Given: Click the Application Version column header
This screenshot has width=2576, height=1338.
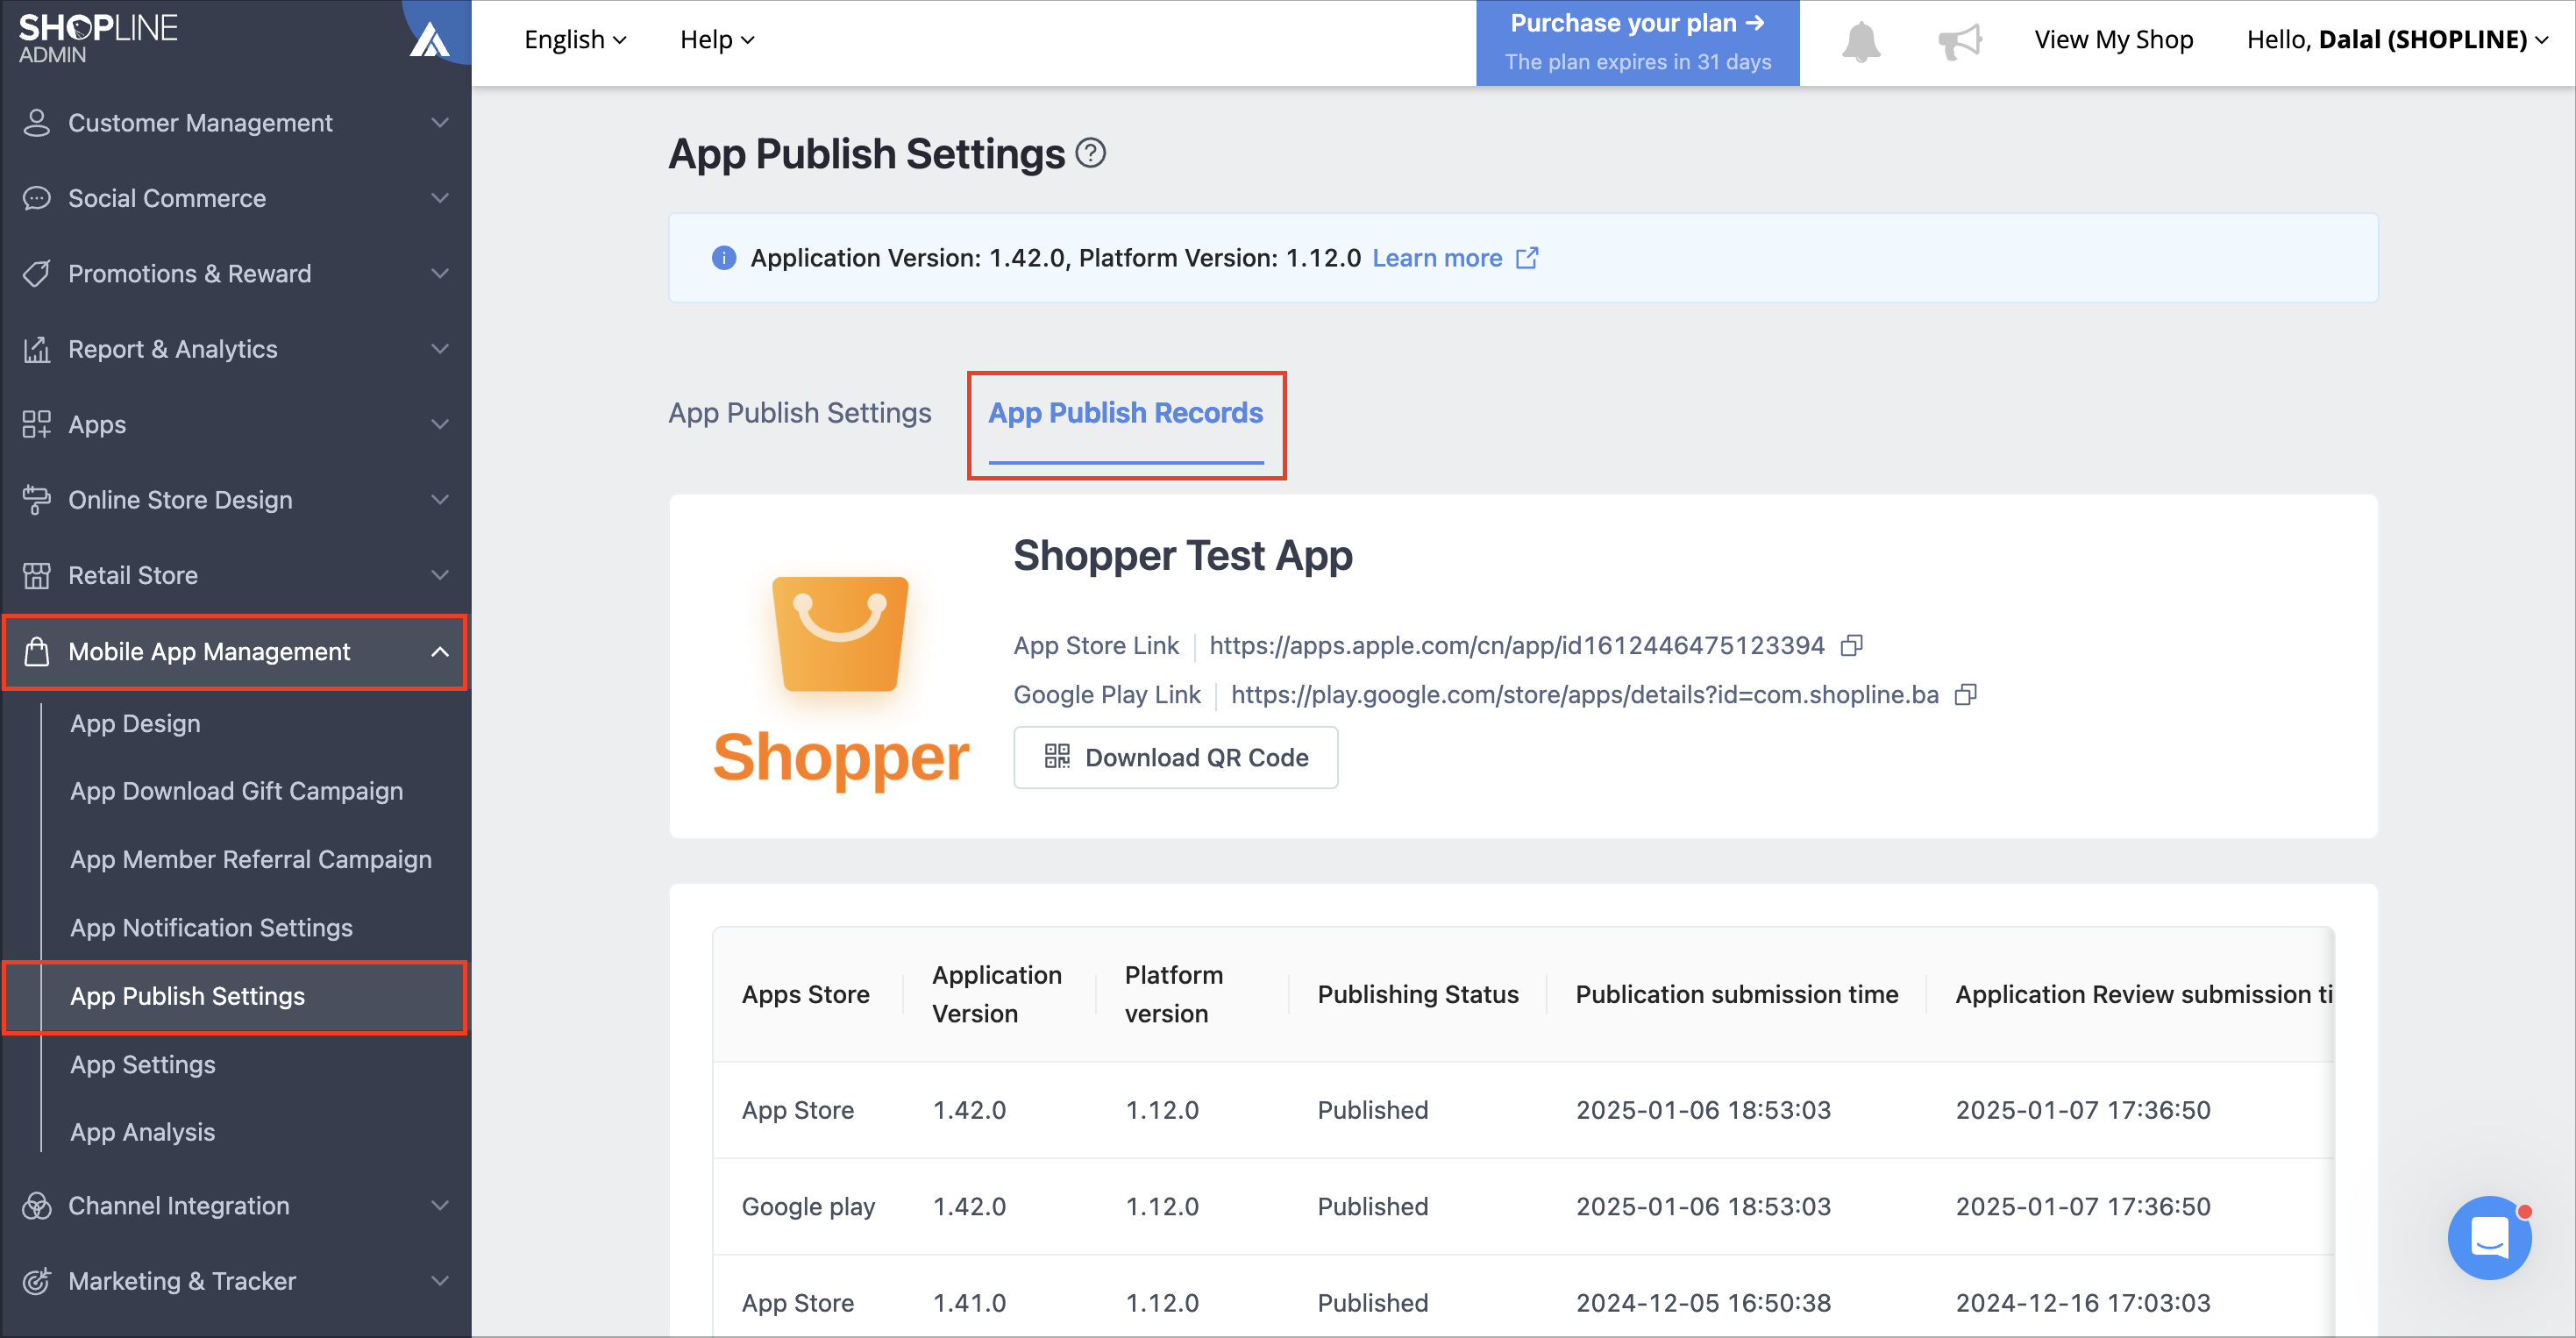Looking at the screenshot, I should (996, 995).
